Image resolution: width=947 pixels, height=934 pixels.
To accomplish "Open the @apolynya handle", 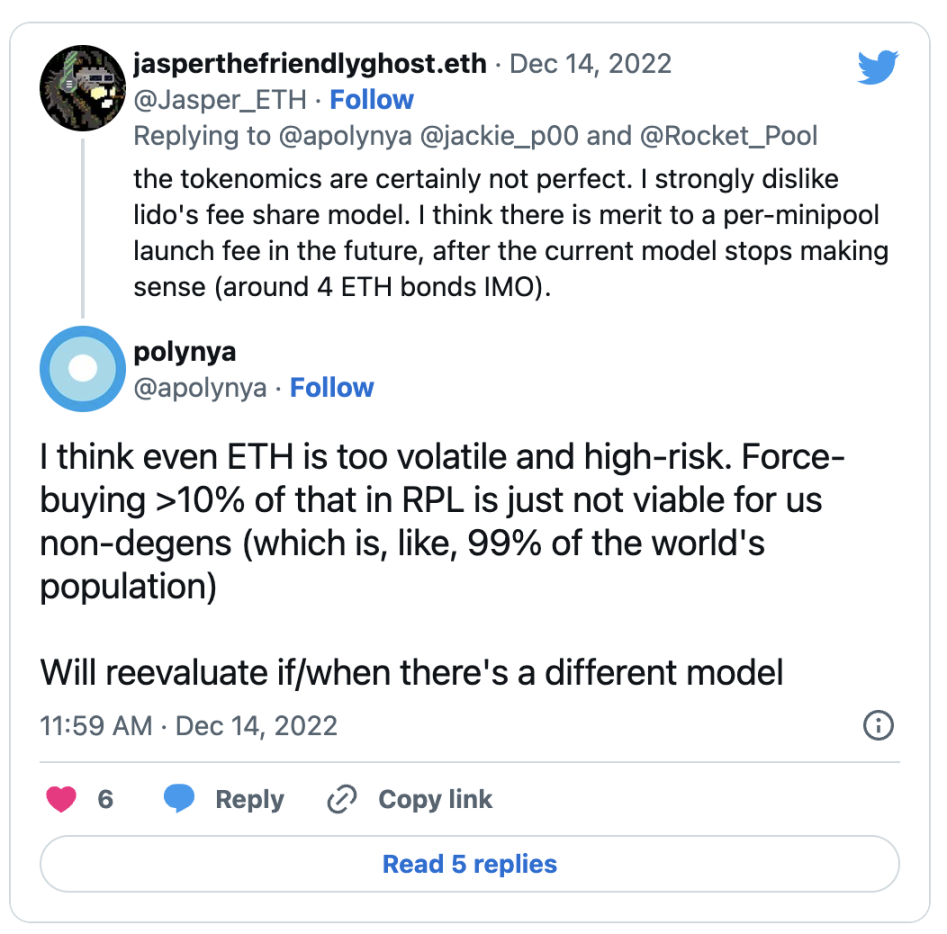I will 199,388.
